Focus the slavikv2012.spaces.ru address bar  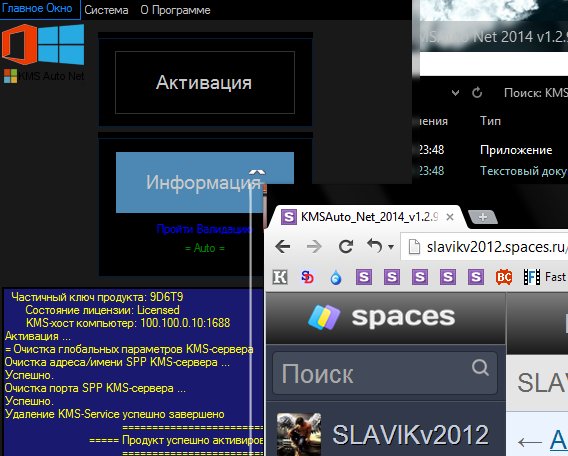pyautogui.click(x=485, y=247)
